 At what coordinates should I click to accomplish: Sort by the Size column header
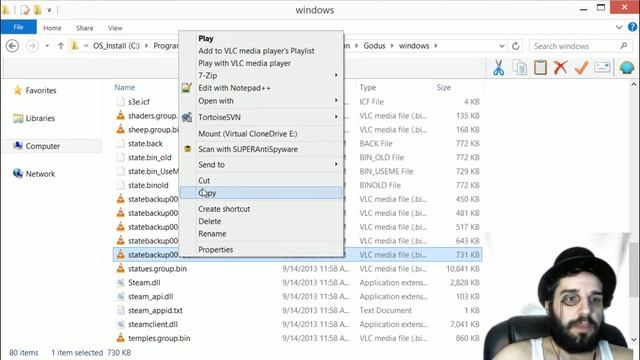tap(444, 87)
